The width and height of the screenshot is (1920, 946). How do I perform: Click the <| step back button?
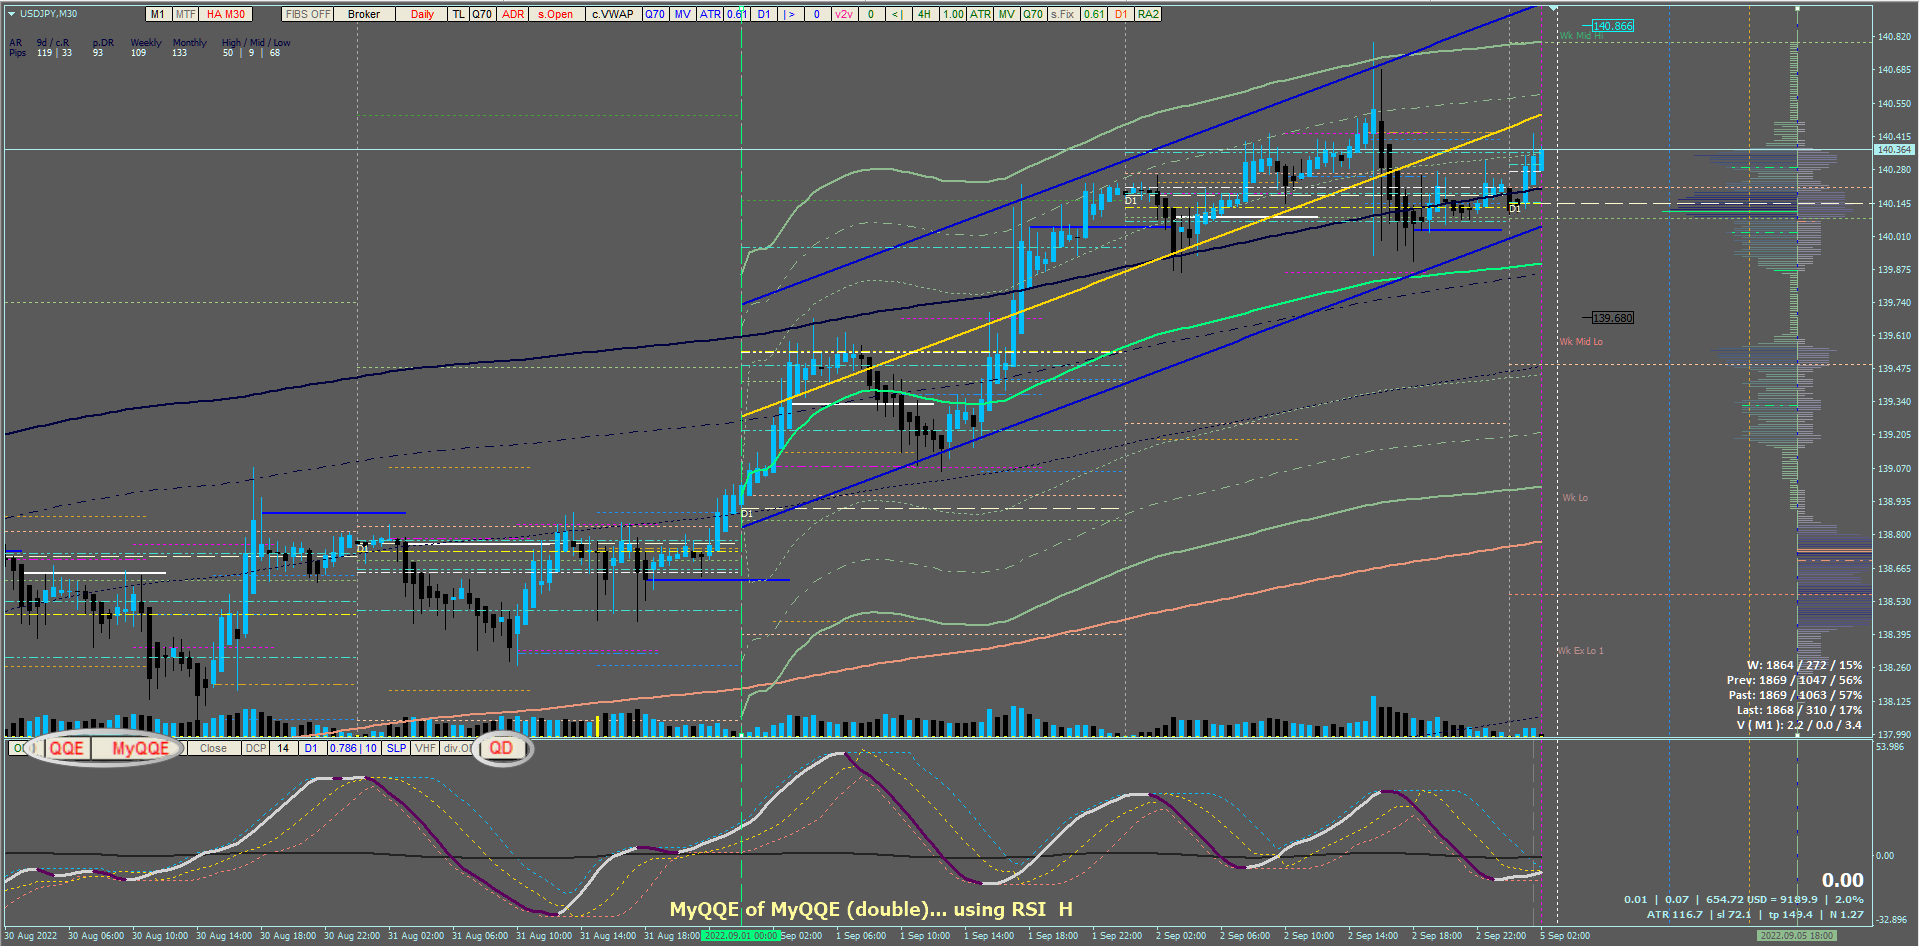coord(897,14)
